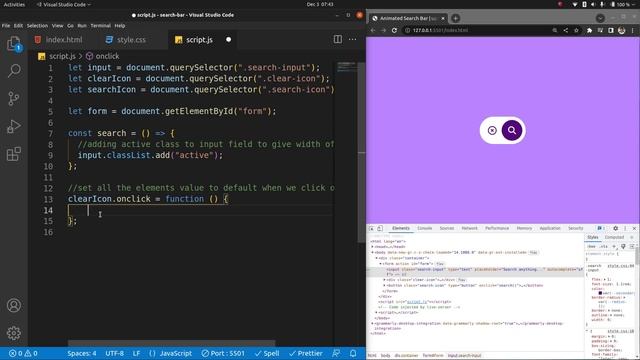Change language mode from JavaScript

[x=176, y=353]
